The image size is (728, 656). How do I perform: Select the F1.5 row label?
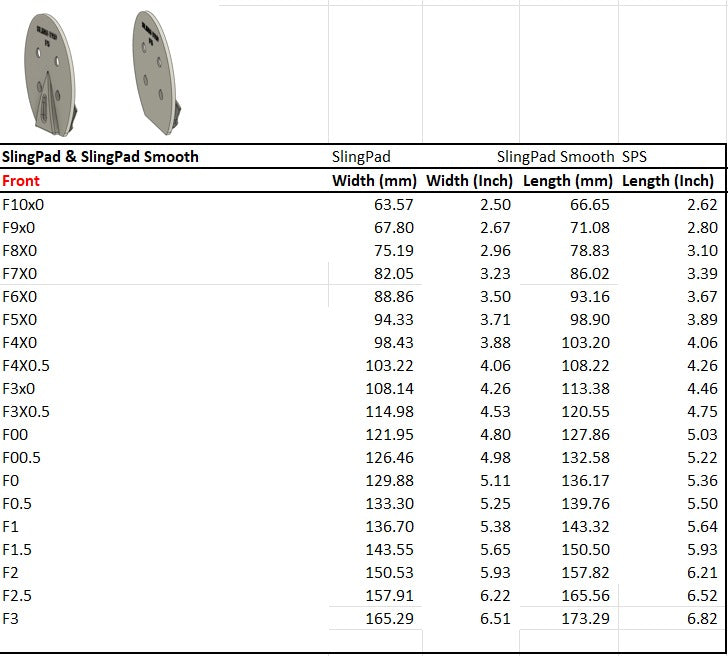click(x=17, y=550)
